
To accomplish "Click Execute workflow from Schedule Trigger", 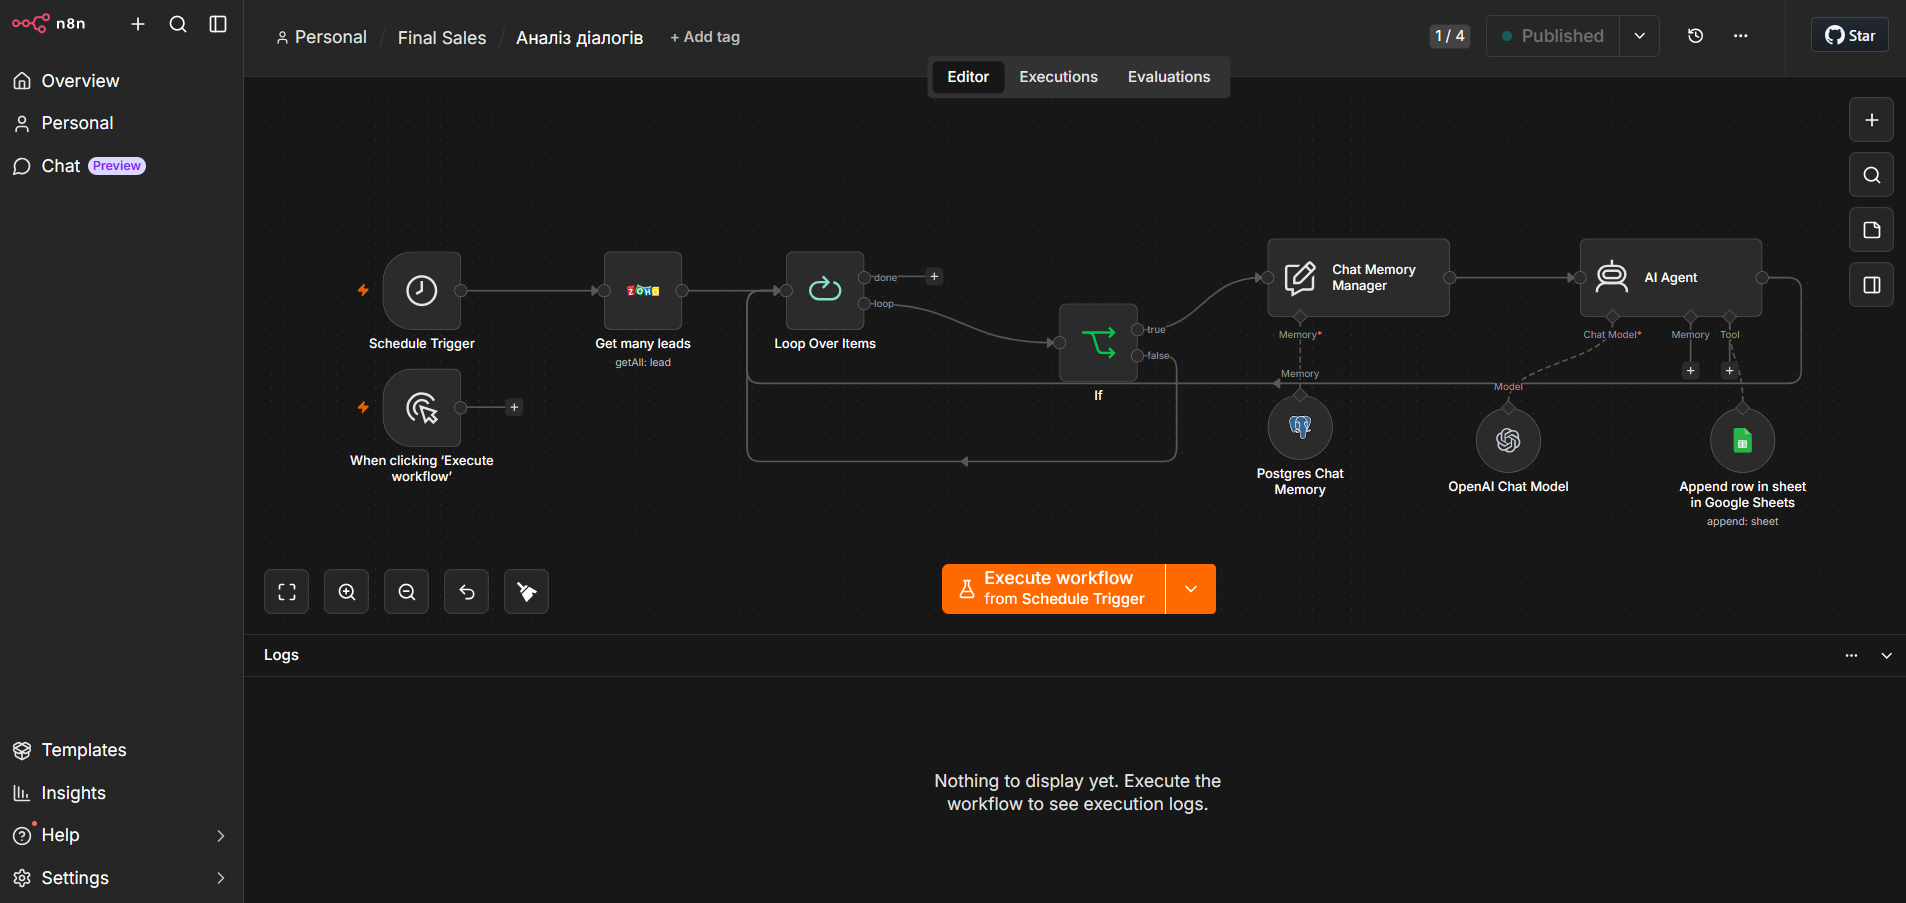I will pos(1053,589).
